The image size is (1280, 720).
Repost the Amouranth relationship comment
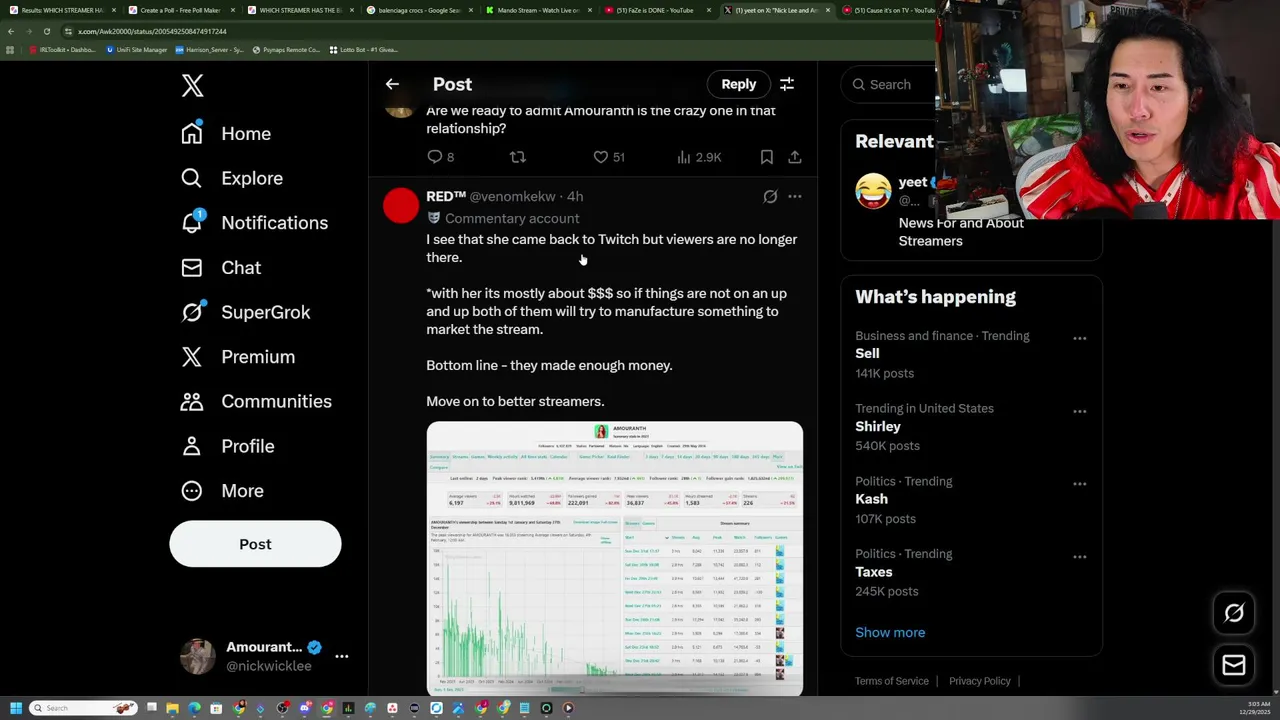click(517, 157)
